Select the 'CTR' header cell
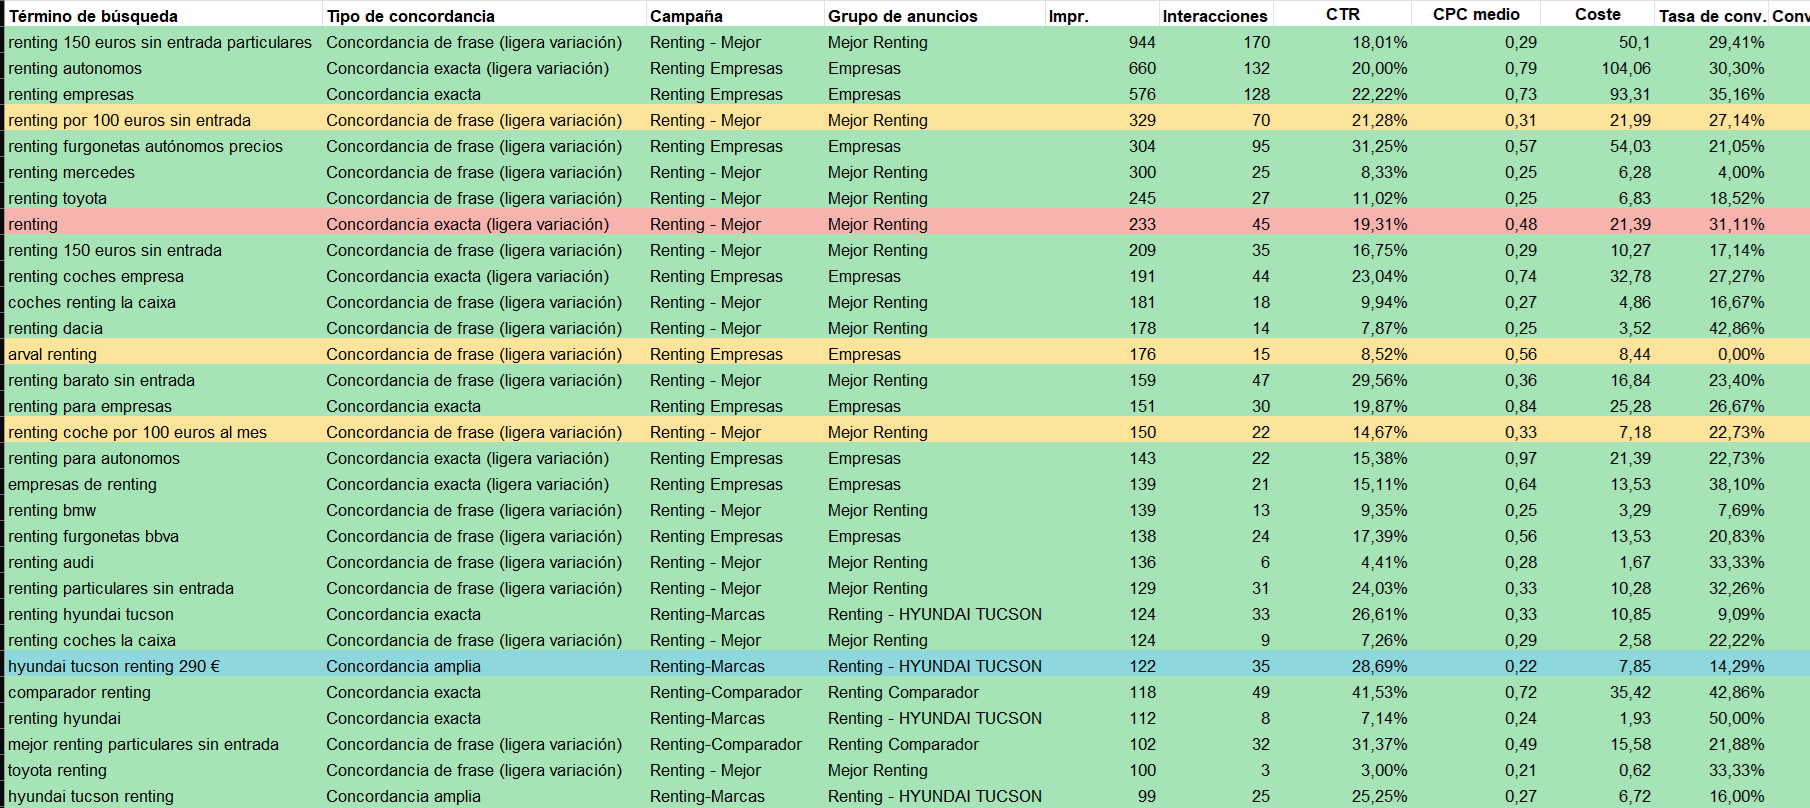1810x808 pixels. (1343, 14)
